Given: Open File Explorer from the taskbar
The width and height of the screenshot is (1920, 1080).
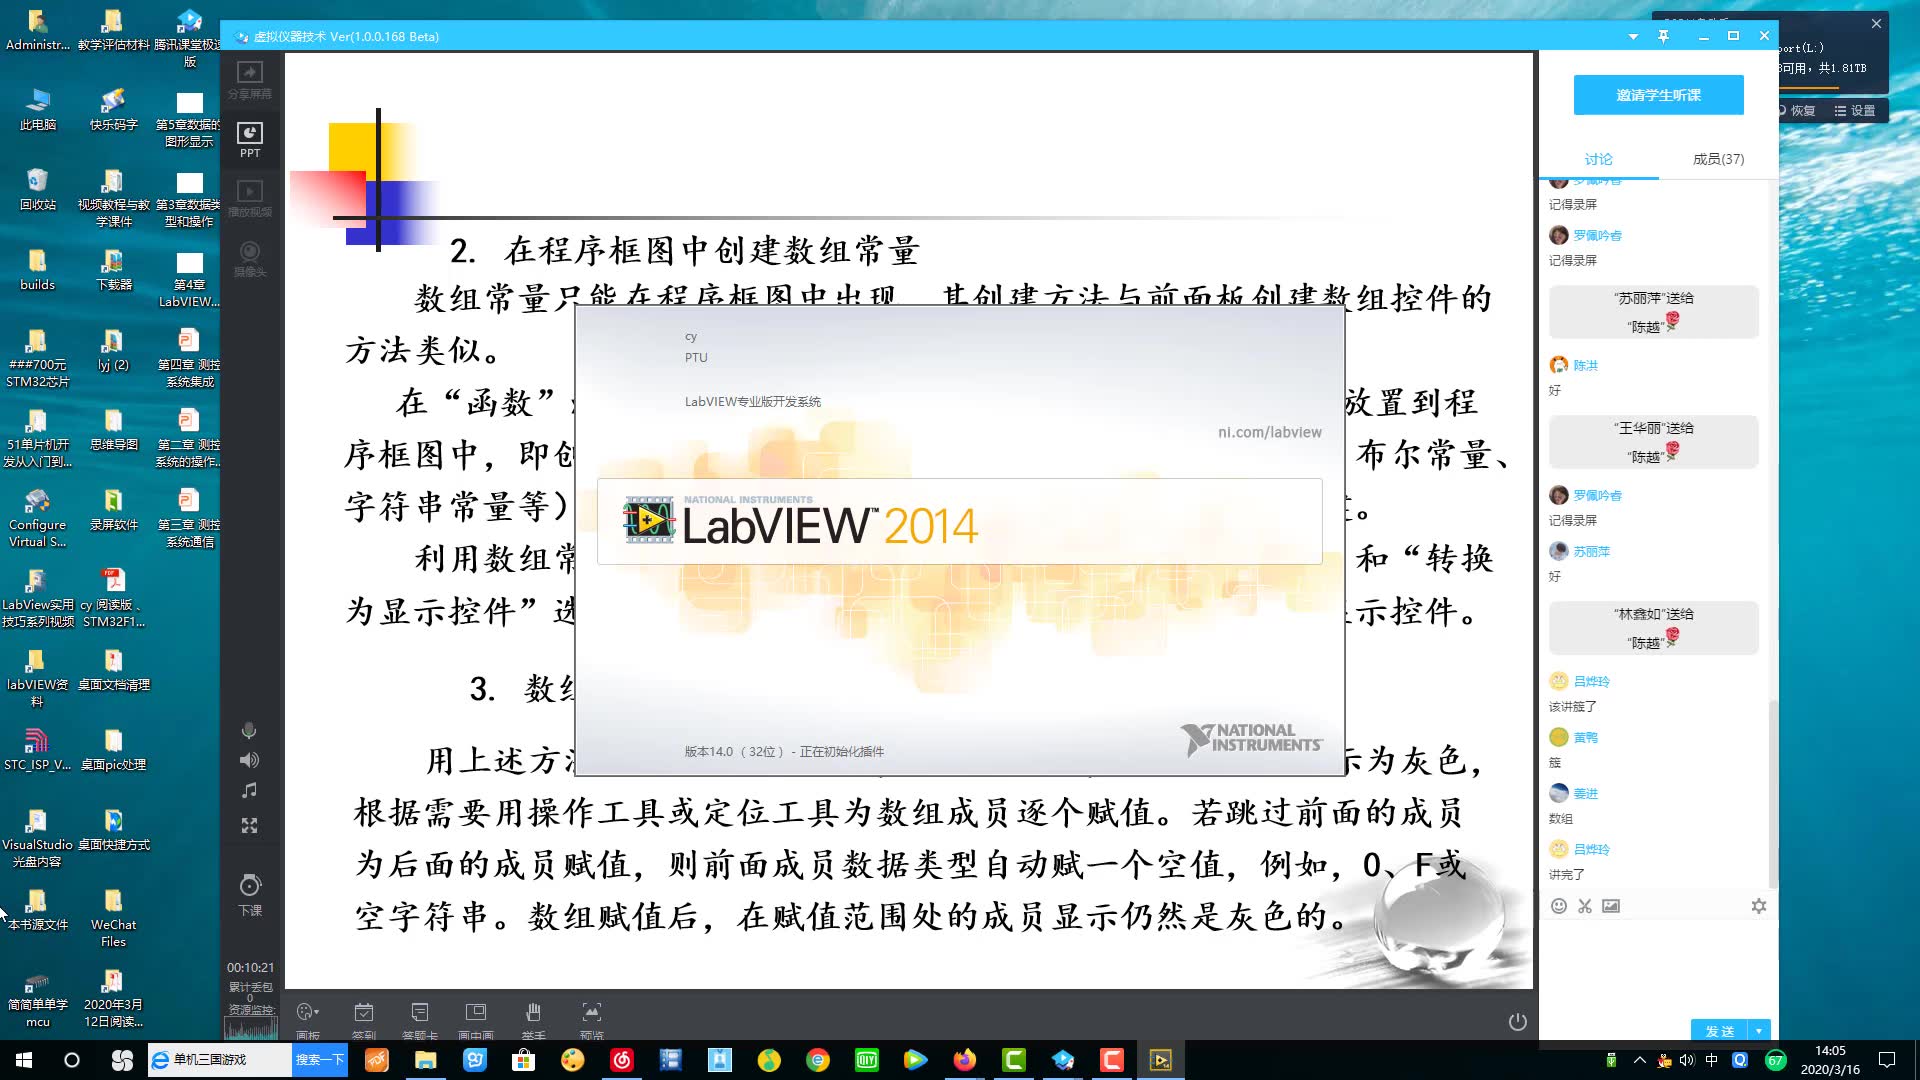Looking at the screenshot, I should point(426,1060).
